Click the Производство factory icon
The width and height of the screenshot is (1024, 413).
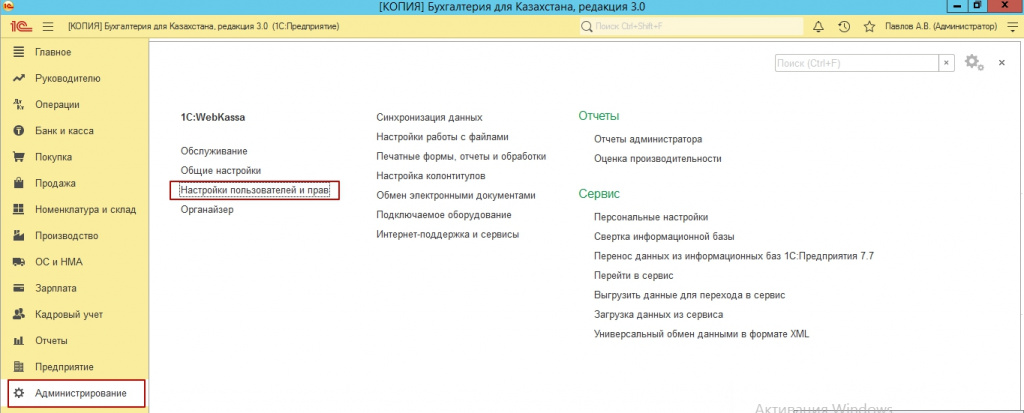[x=19, y=236]
